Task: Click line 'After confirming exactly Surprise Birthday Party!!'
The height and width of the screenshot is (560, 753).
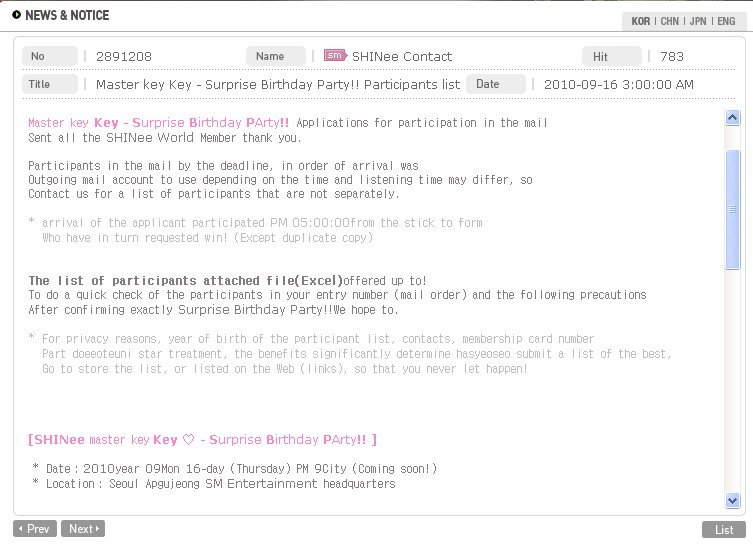Action: click(x=213, y=310)
